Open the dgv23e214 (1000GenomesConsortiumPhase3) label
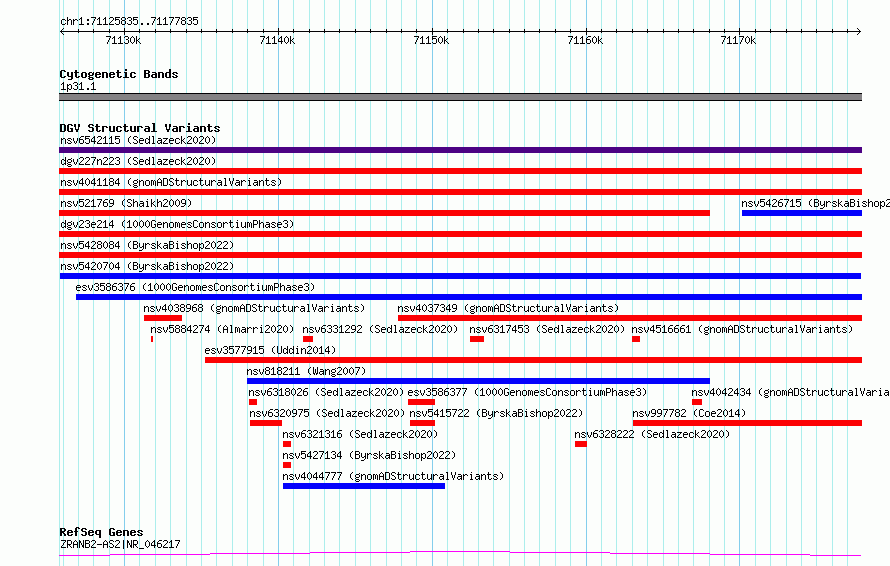The height and width of the screenshot is (566, 890). point(177,224)
